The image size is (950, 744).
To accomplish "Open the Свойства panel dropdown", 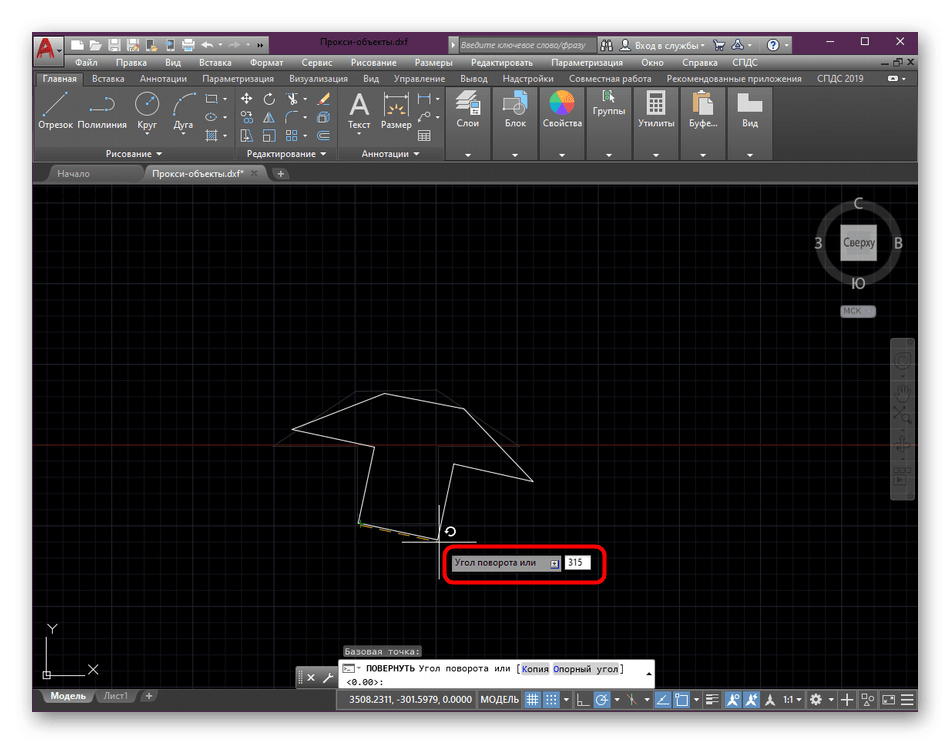I will (562, 155).
